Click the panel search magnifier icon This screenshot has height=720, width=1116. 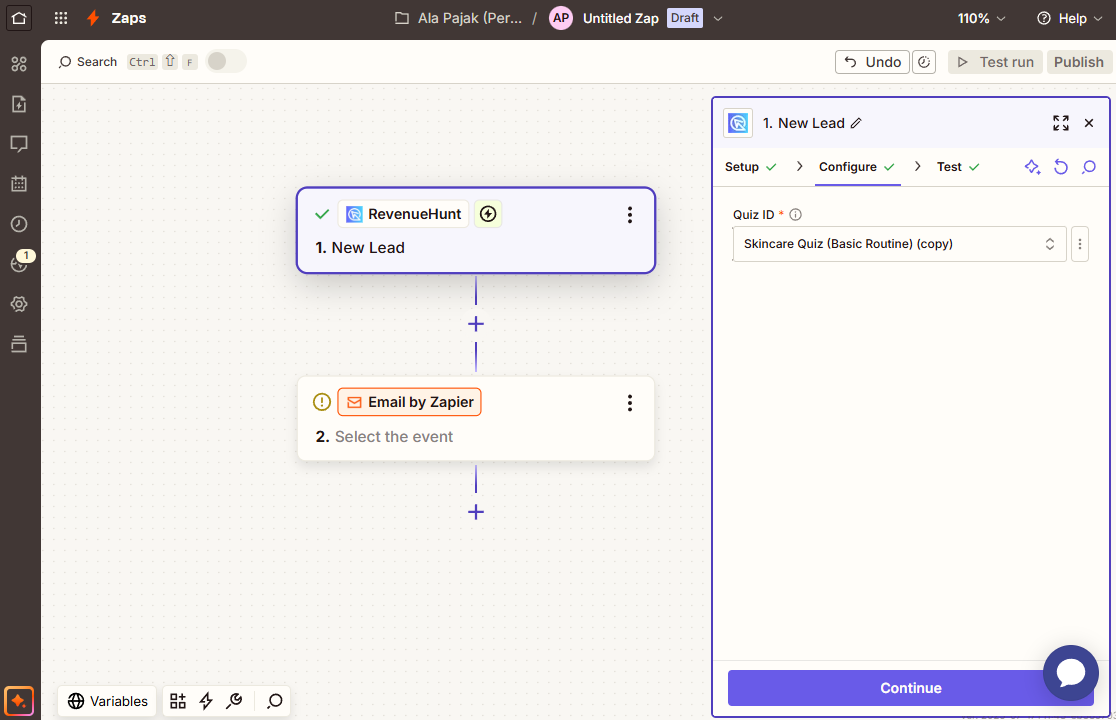[1089, 166]
